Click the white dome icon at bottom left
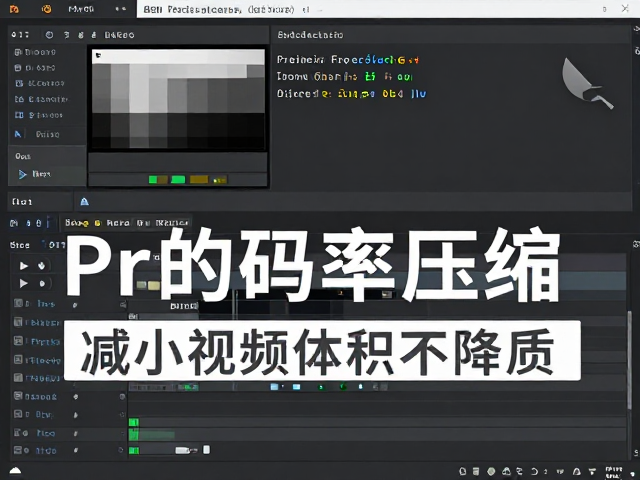Image resolution: width=640 pixels, height=480 pixels. pyautogui.click(x=15, y=471)
